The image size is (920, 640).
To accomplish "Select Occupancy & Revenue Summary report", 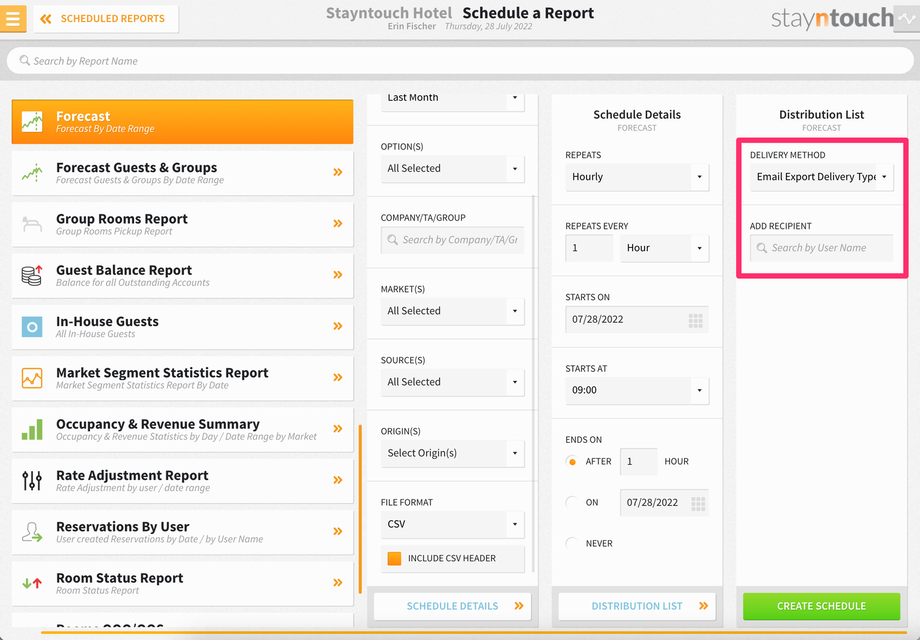I will 182,429.
